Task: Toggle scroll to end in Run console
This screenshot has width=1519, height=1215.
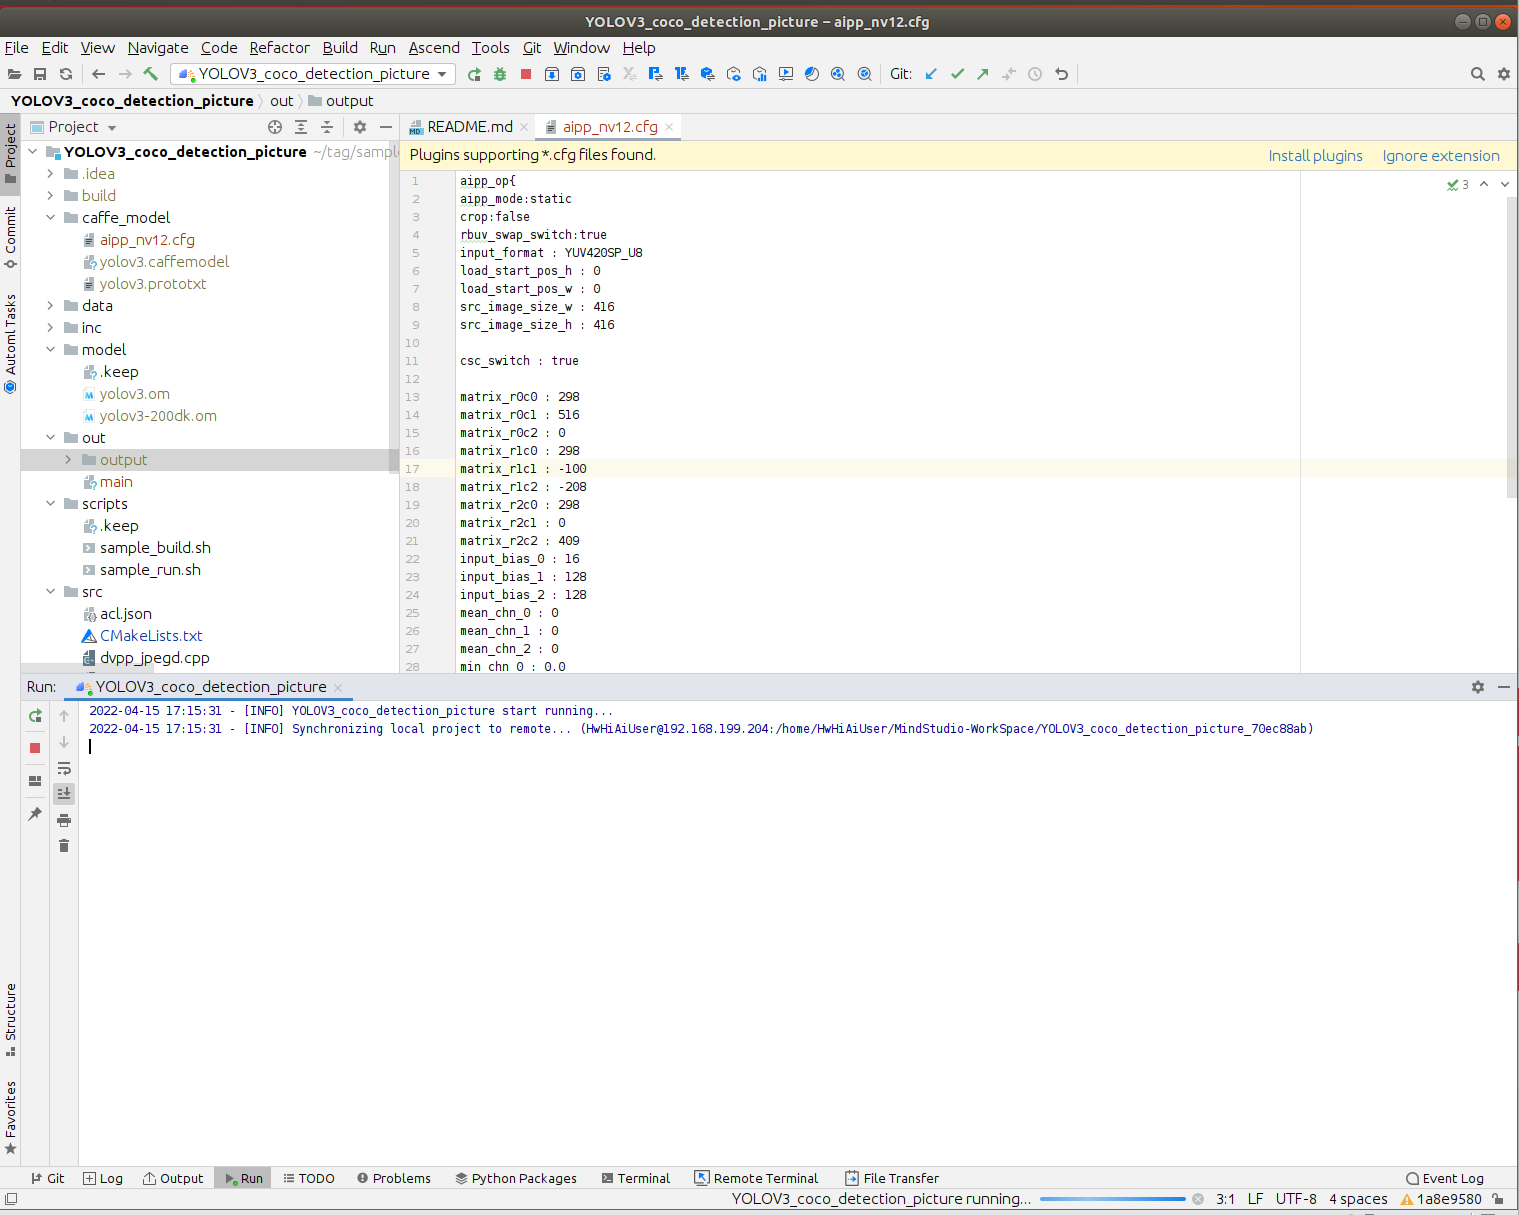Action: click(x=64, y=793)
